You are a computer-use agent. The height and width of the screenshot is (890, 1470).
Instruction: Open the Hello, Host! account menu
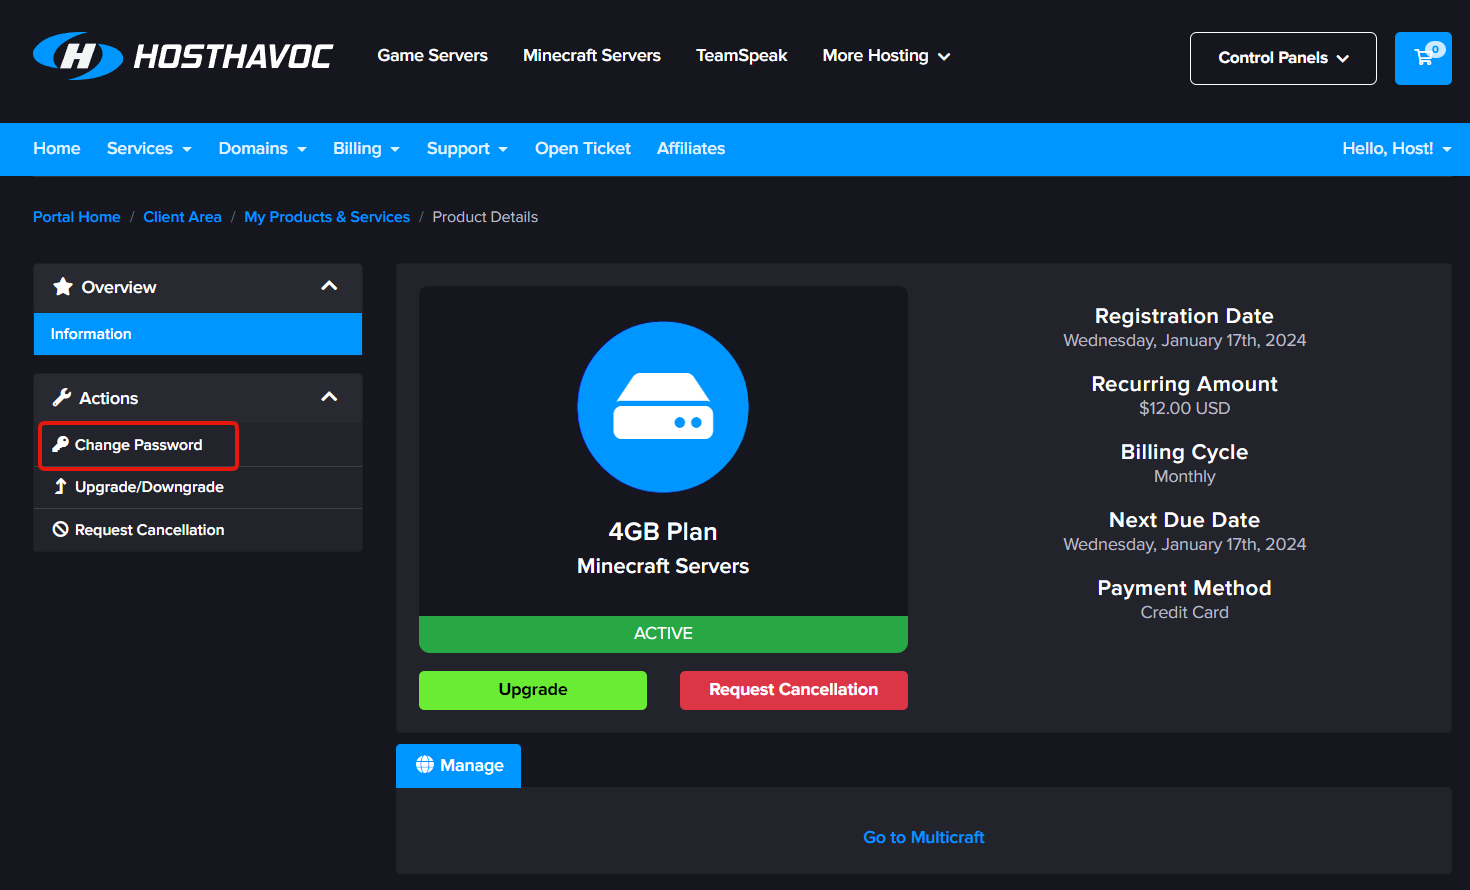1396,149
